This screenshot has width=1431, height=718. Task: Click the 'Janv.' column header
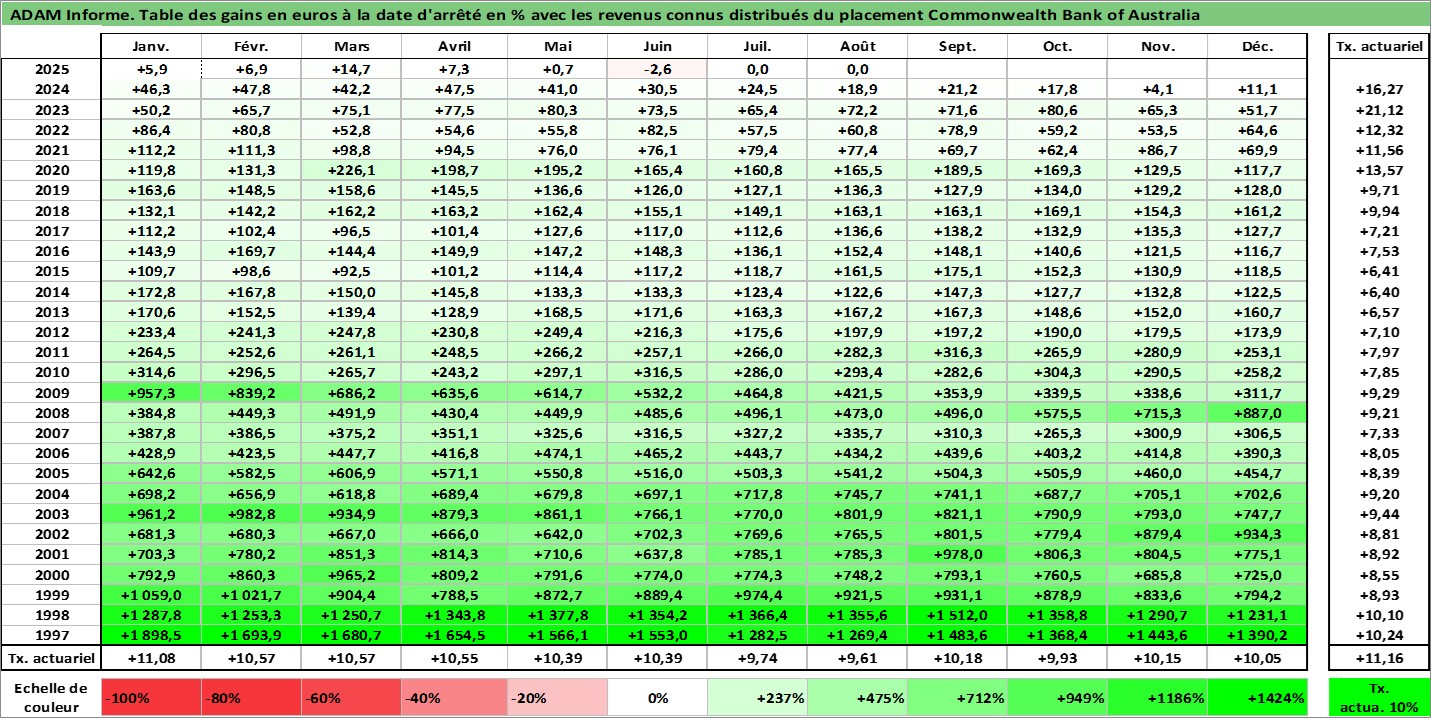[x=152, y=47]
